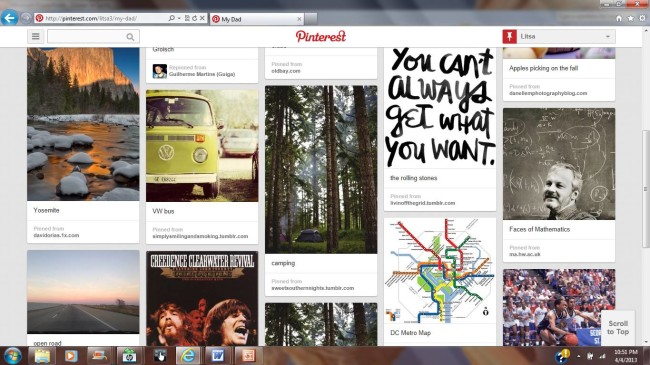This screenshot has width=650, height=365.
Task: Open the Pinterest categories hamburger menu
Action: 36,36
